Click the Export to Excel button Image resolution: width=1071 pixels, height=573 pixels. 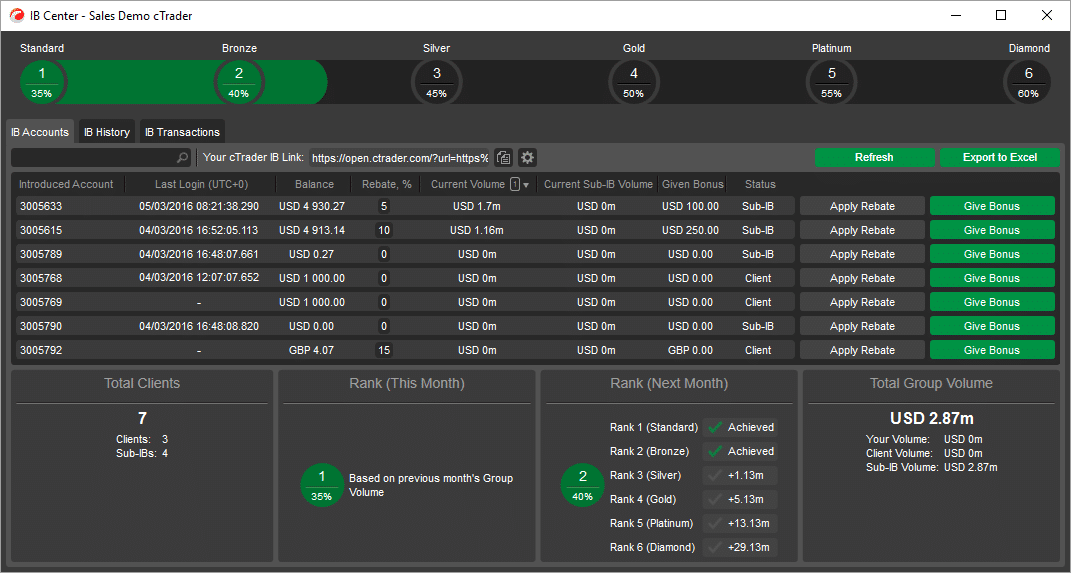(999, 158)
